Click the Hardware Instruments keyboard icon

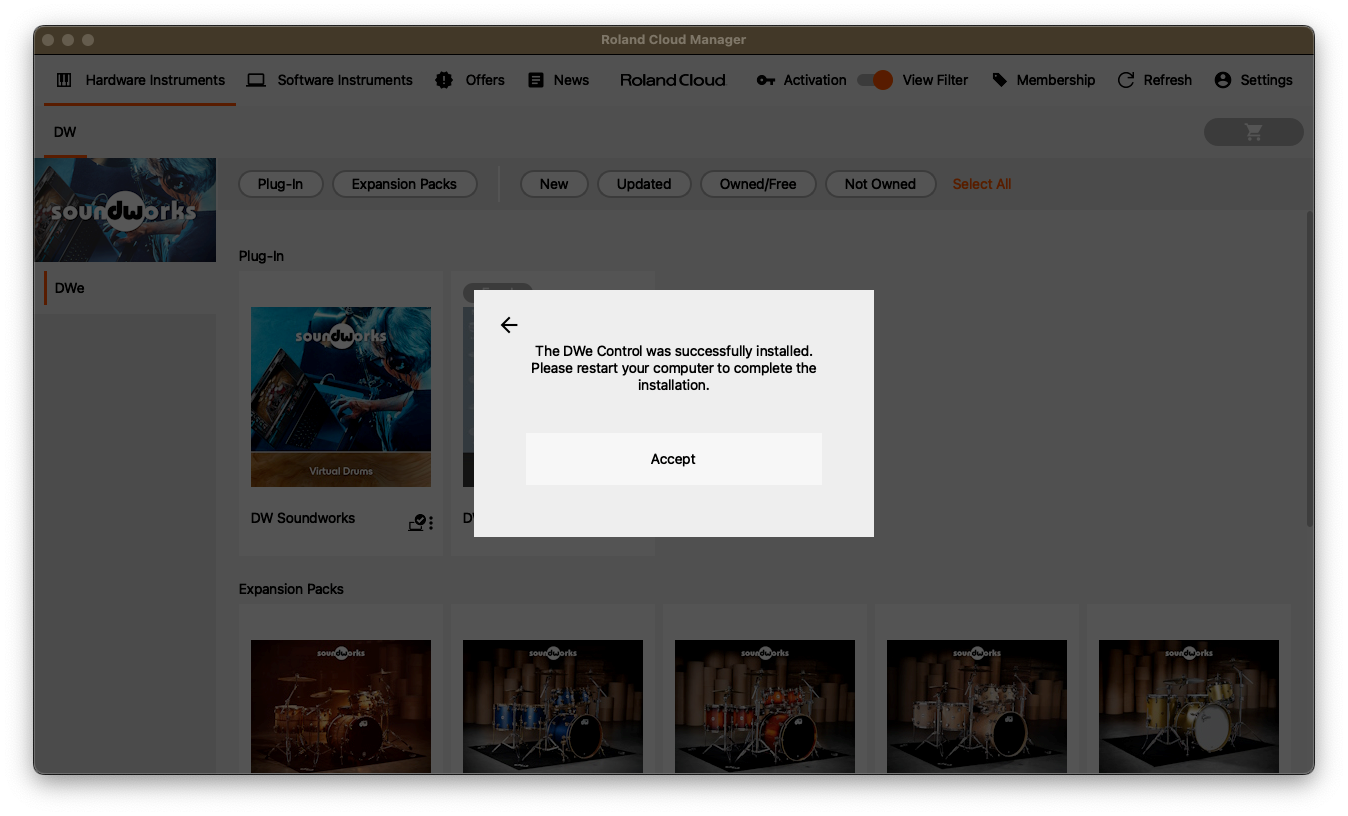tap(64, 80)
